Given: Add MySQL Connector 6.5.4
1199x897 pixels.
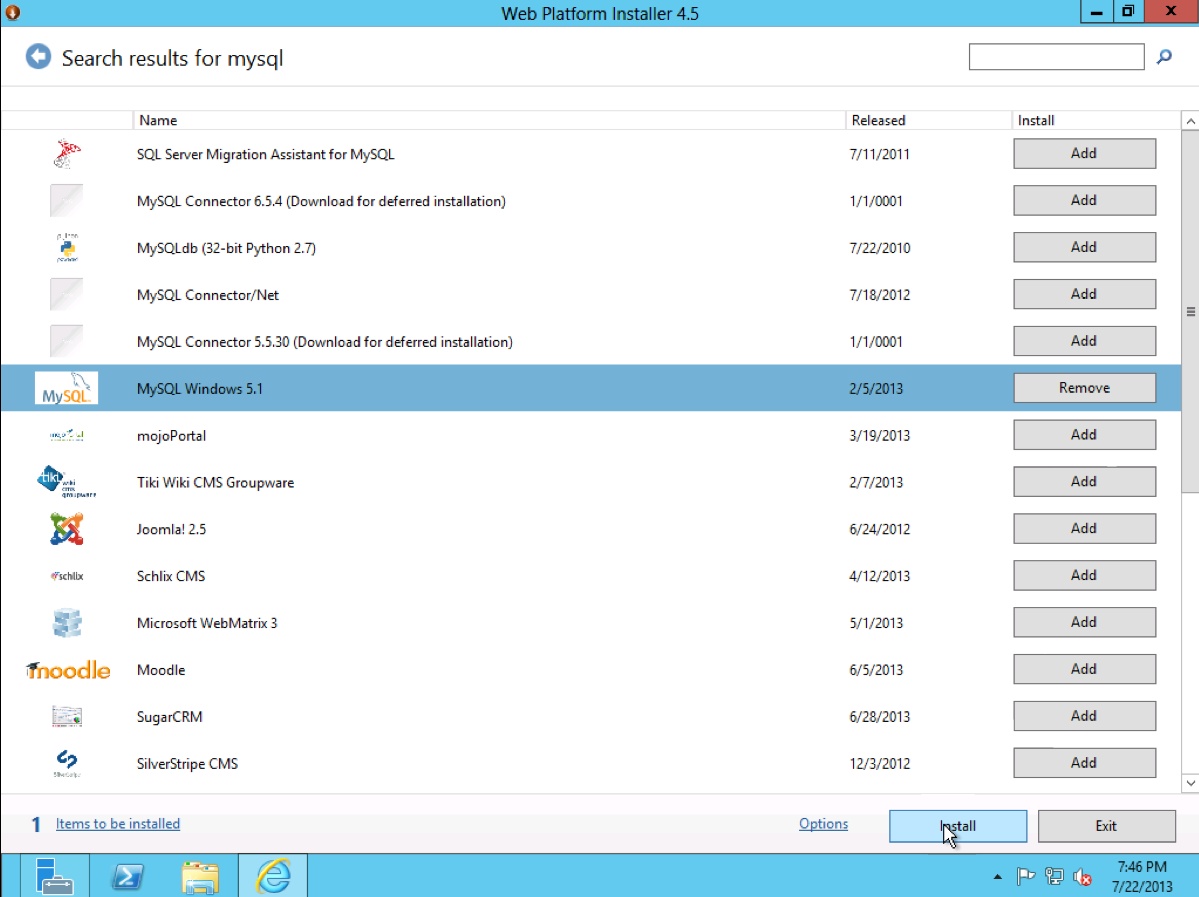Looking at the screenshot, I should click(x=1084, y=200).
